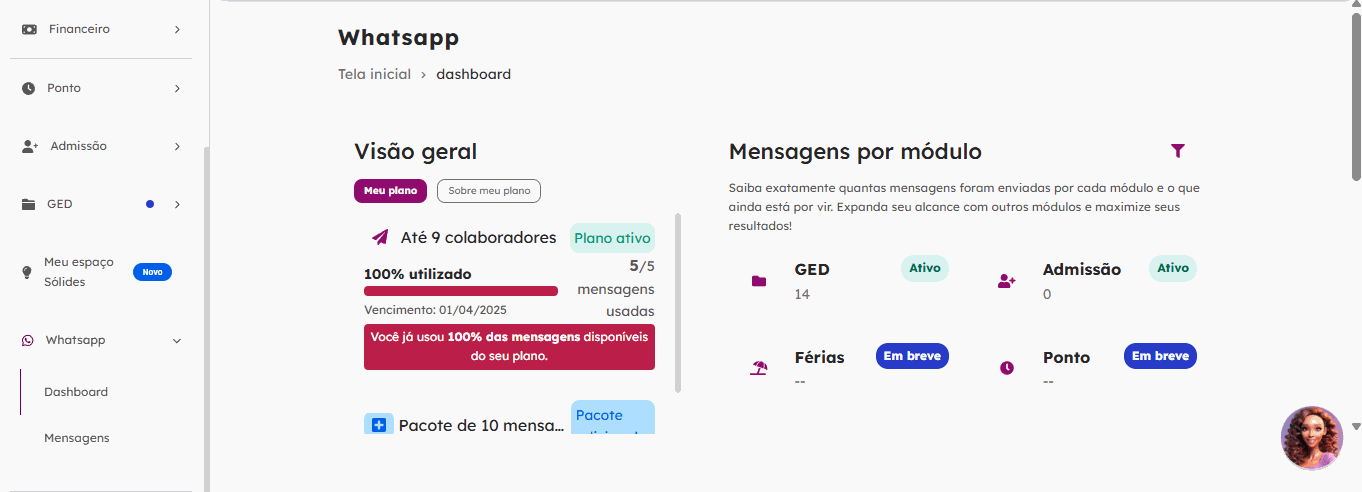Screen dimensions: 1362x492
Task: Click the GED folder icon in sidebar
Action: pos(28,204)
